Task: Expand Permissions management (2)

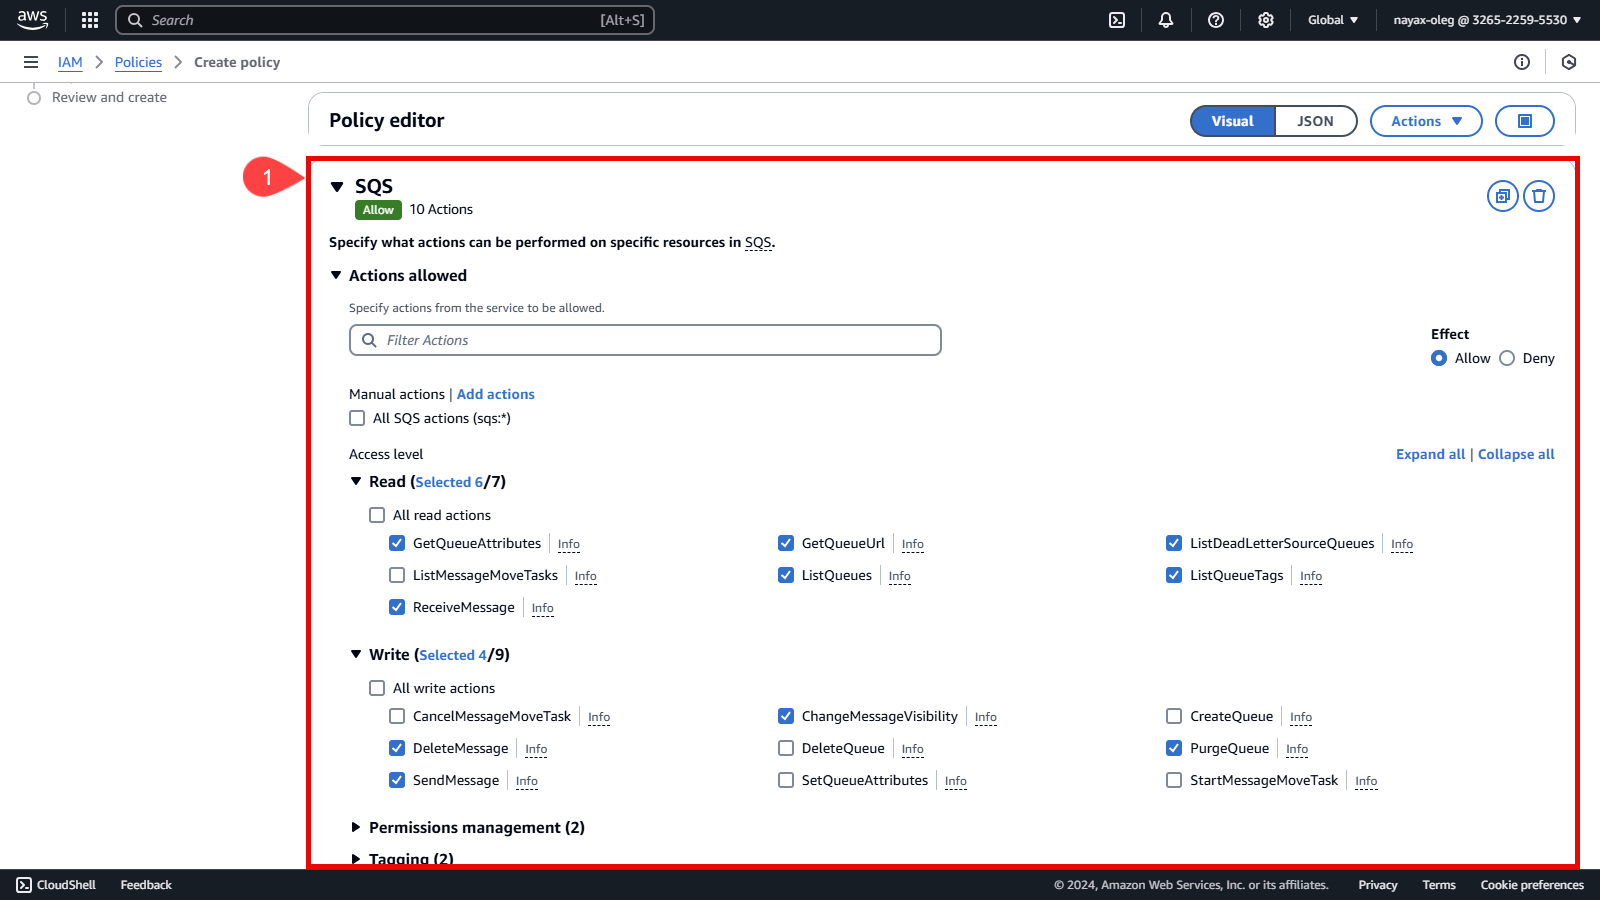Action: 356,827
